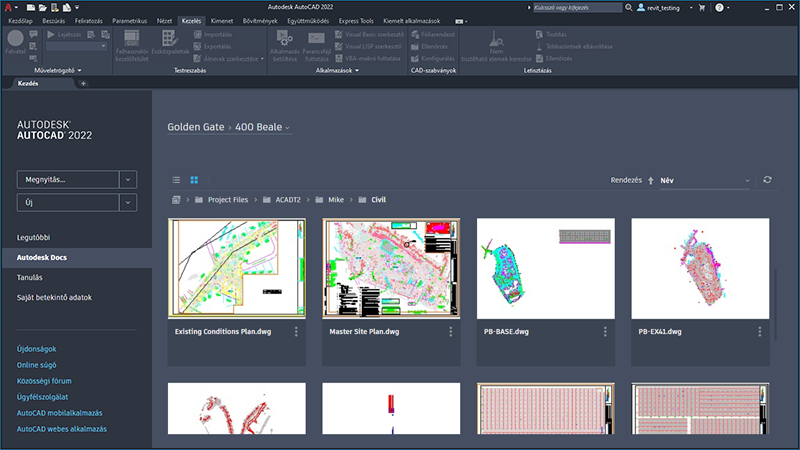Click the search keyword input field
The width and height of the screenshot is (800, 450).
[577, 8]
